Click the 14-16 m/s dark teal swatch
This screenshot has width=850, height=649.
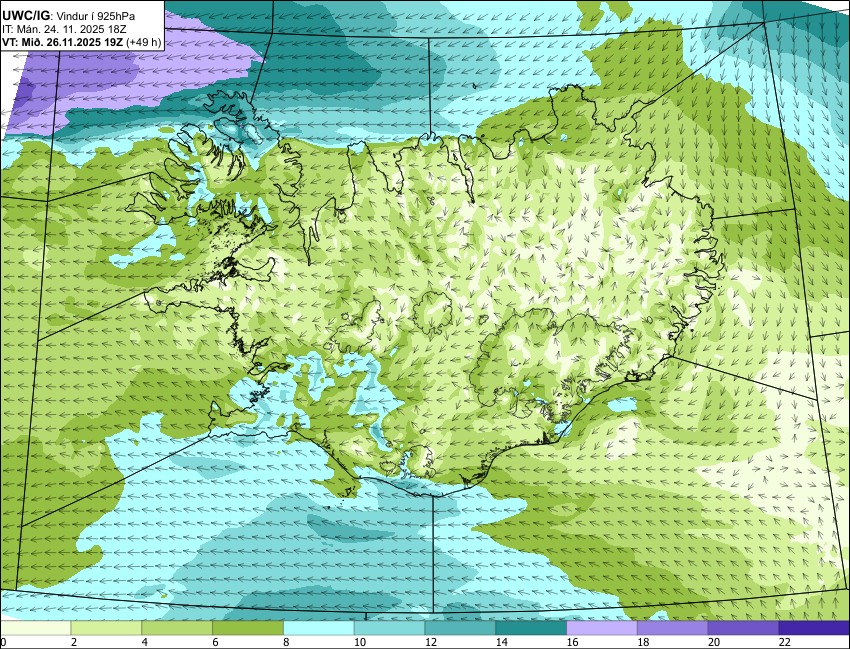pos(531,628)
